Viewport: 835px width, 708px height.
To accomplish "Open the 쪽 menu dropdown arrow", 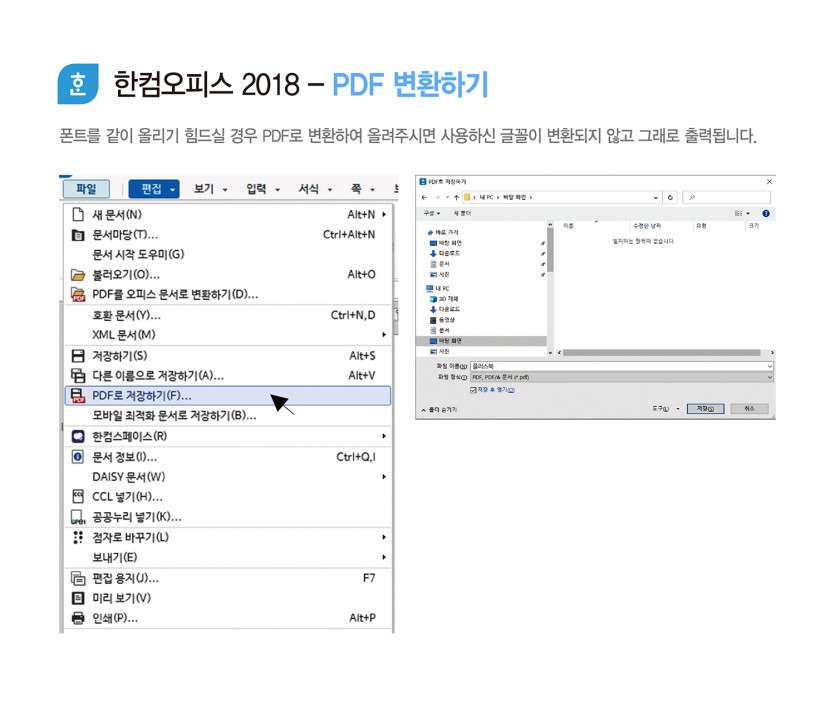I will (372, 190).
